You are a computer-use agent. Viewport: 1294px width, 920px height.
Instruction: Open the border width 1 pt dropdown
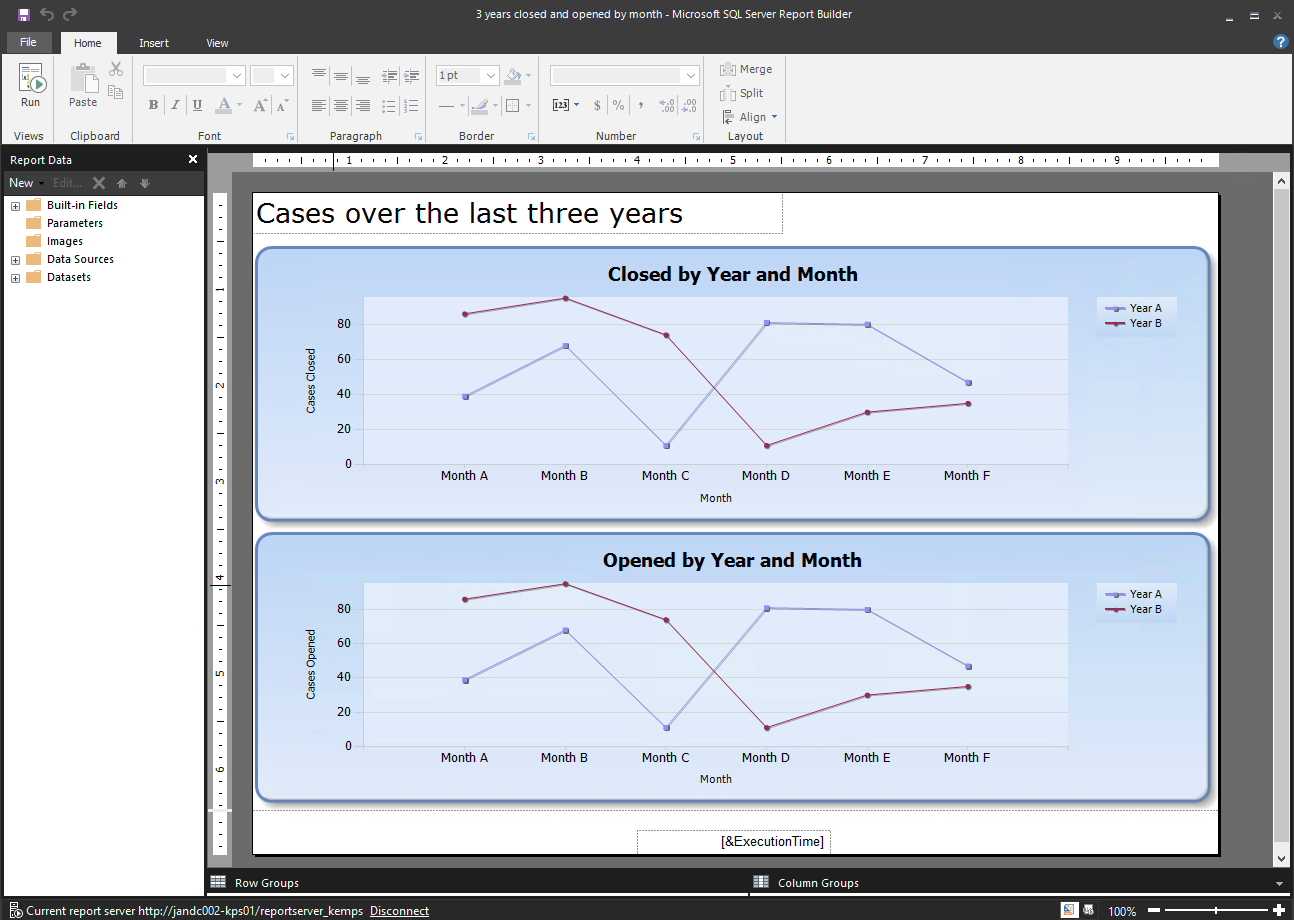[490, 76]
